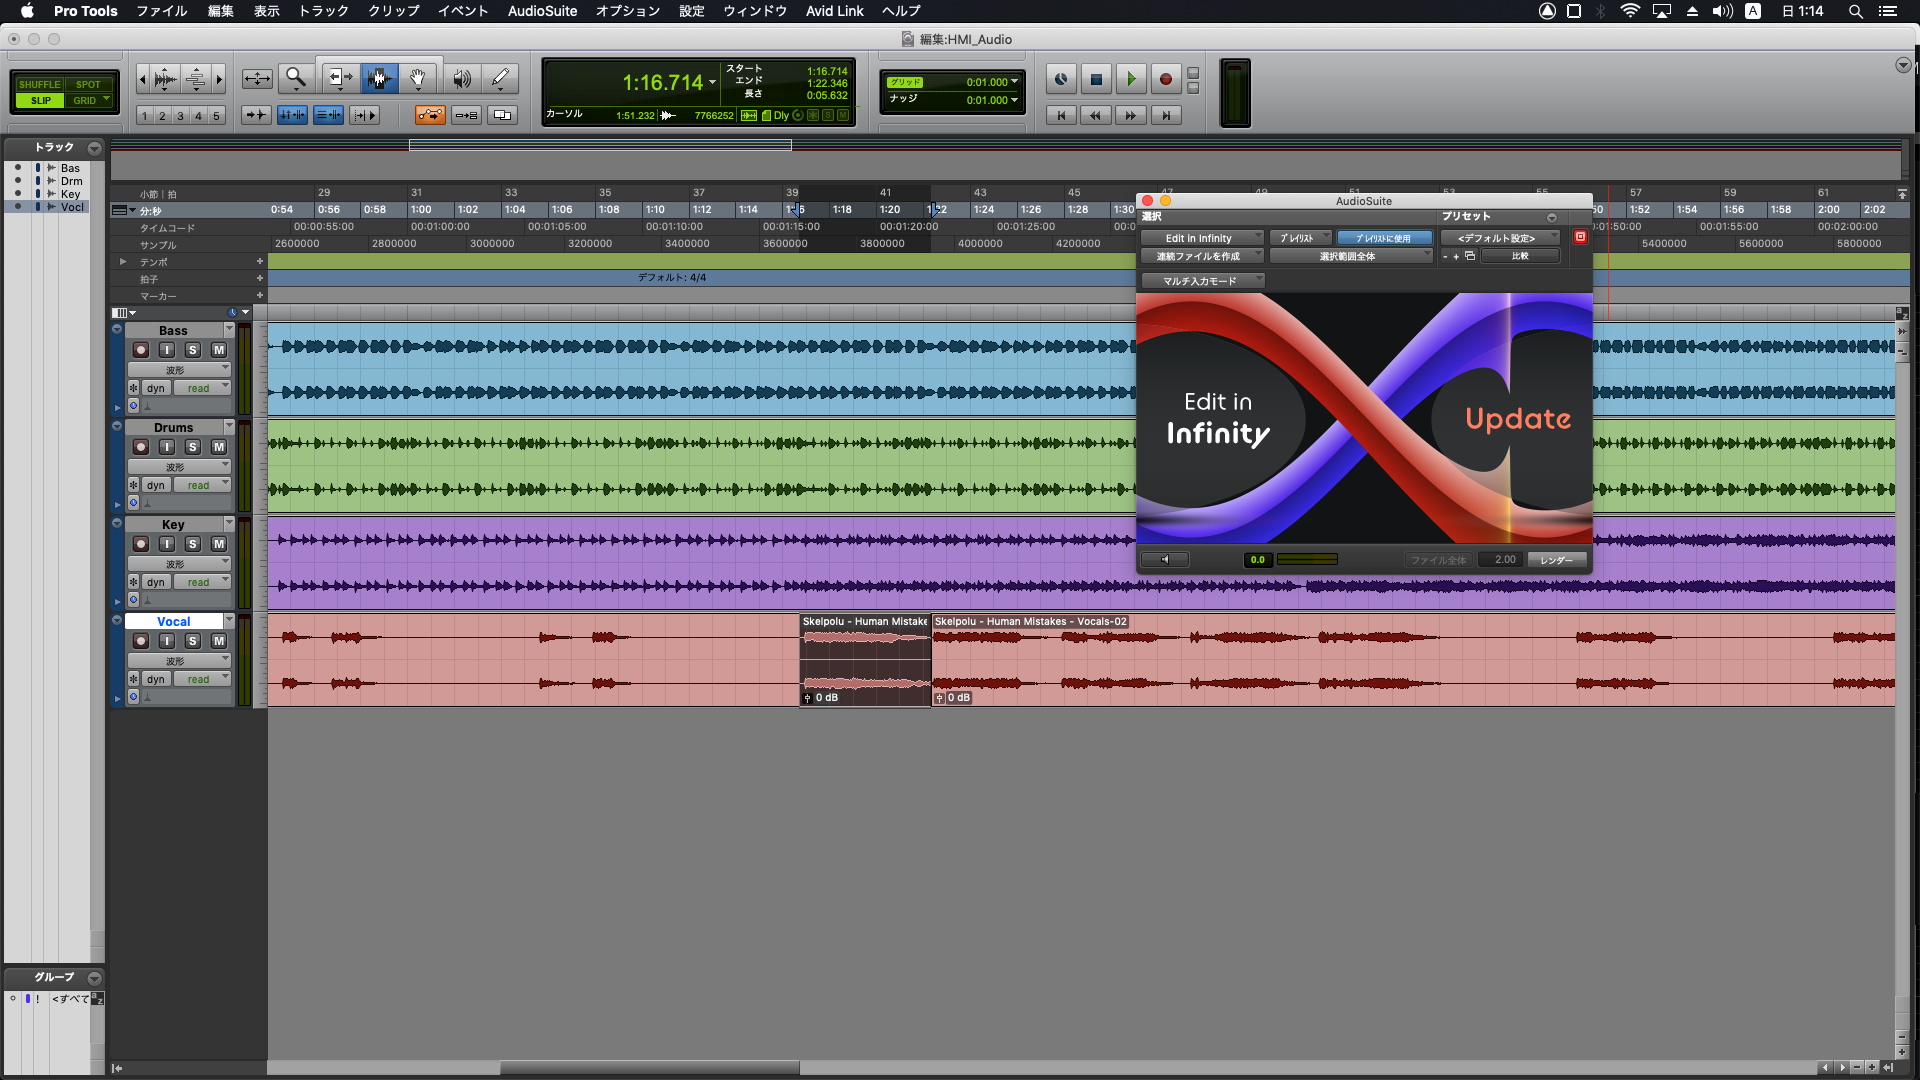Click the Layered Editing icon
This screenshot has width=1920, height=1080.
502,115
